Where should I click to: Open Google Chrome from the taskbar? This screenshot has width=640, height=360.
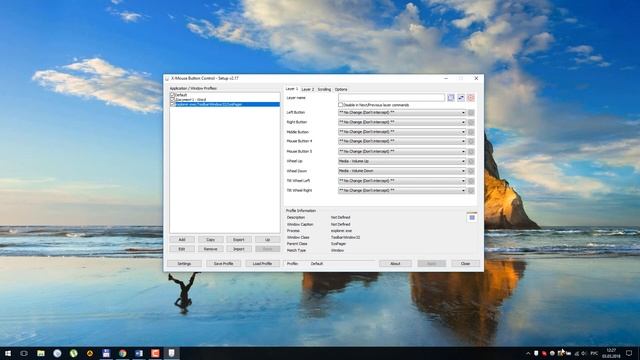point(122,353)
